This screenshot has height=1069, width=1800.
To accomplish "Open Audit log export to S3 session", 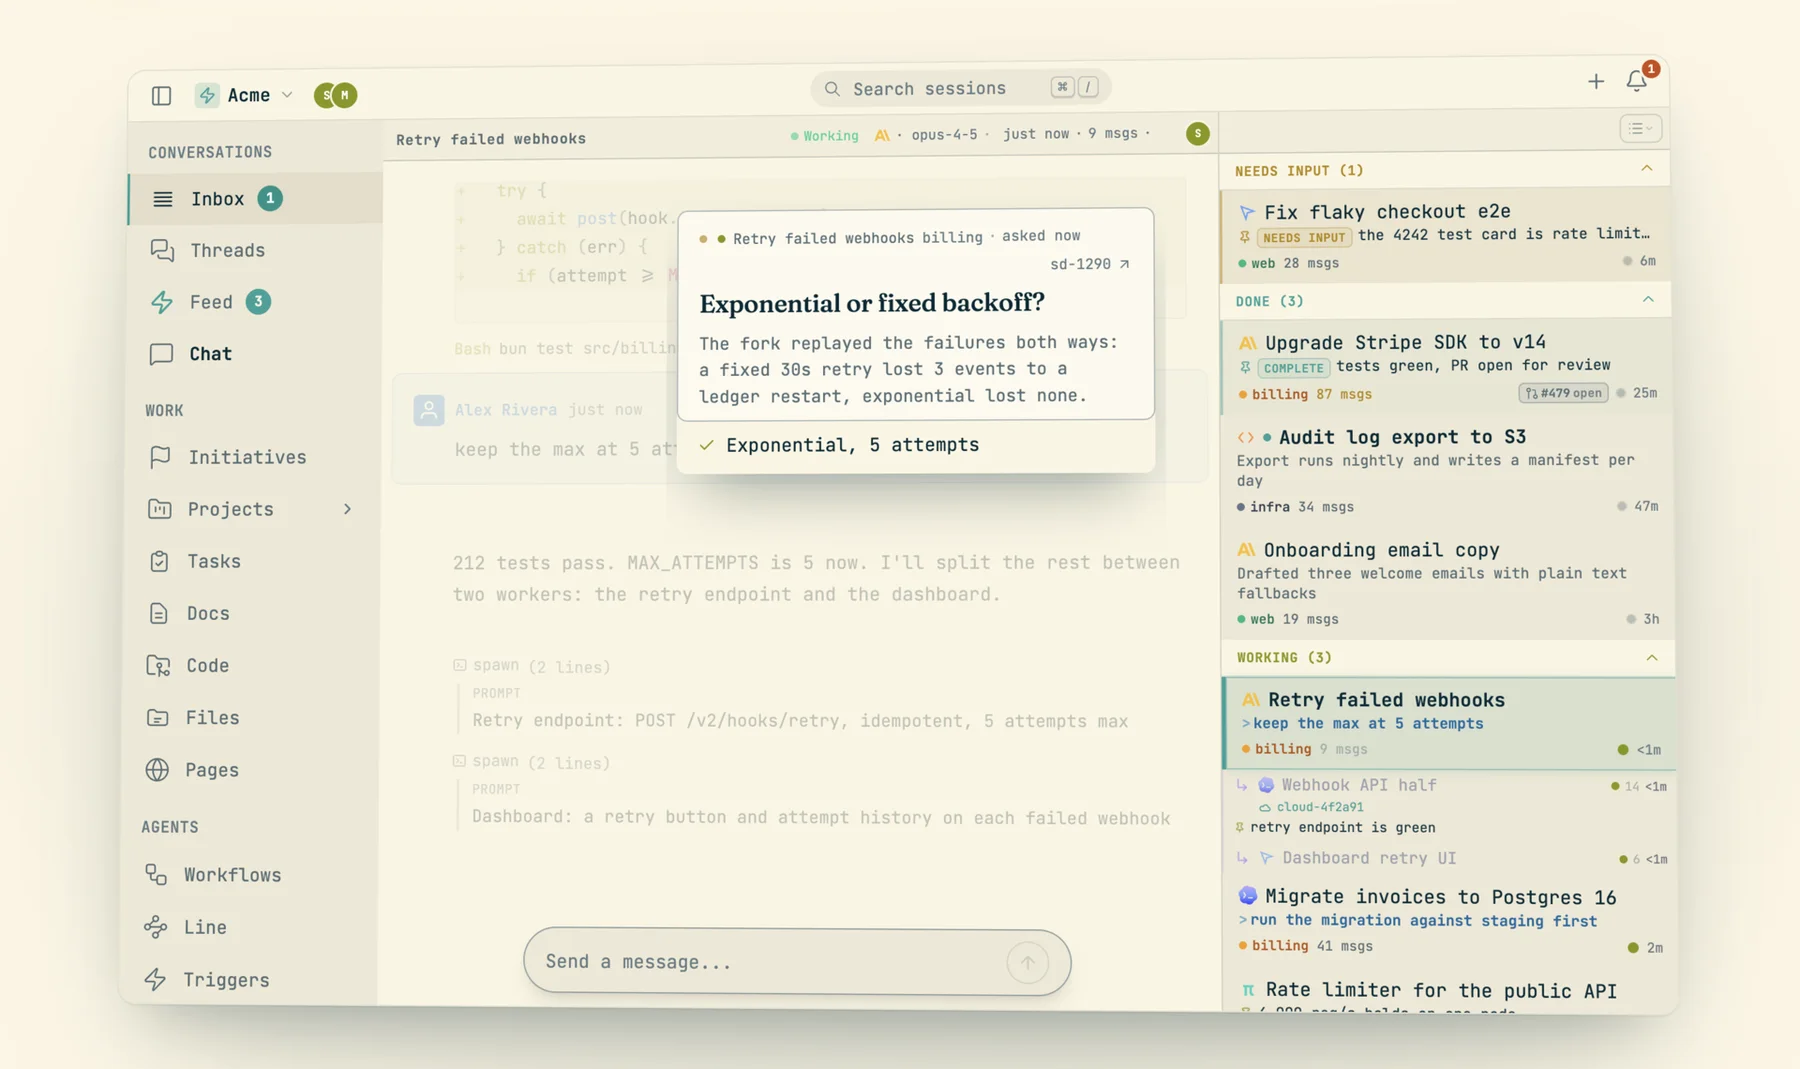I will coord(1448,470).
